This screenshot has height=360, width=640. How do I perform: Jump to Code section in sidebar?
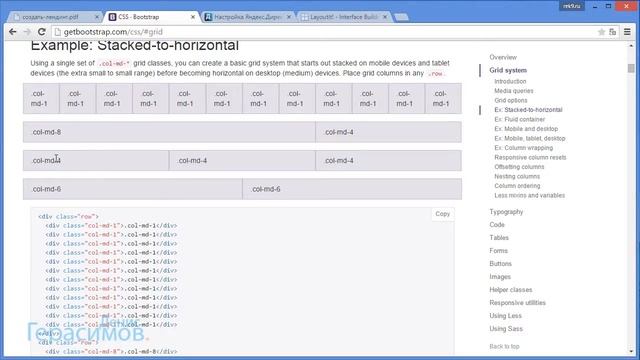(x=497, y=225)
